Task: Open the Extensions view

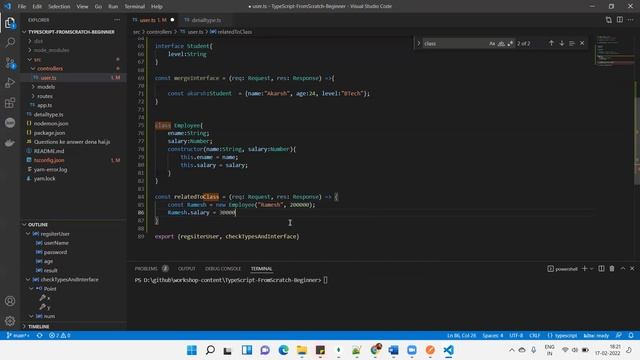Action: point(10,102)
